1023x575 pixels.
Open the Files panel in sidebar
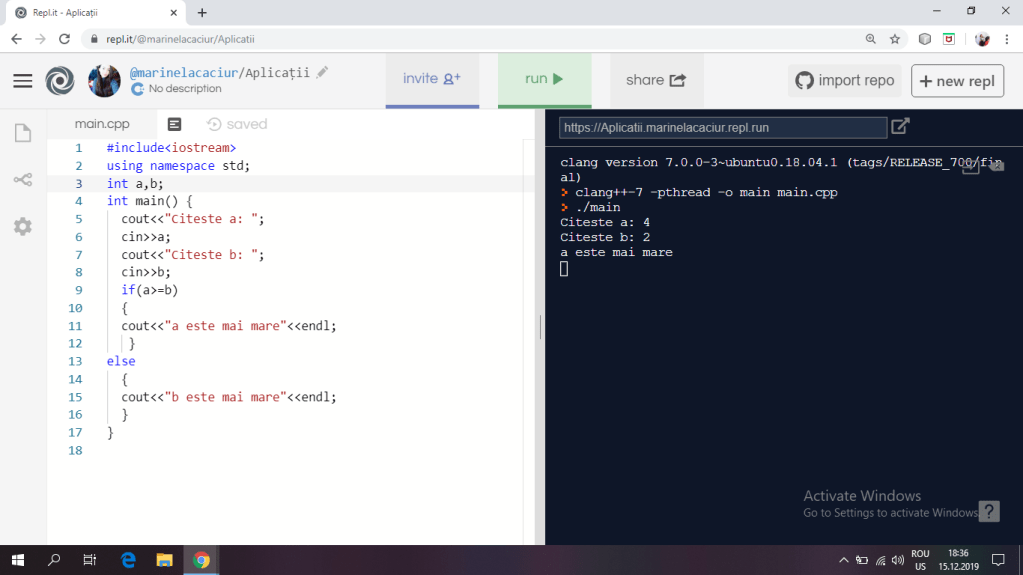coord(22,133)
